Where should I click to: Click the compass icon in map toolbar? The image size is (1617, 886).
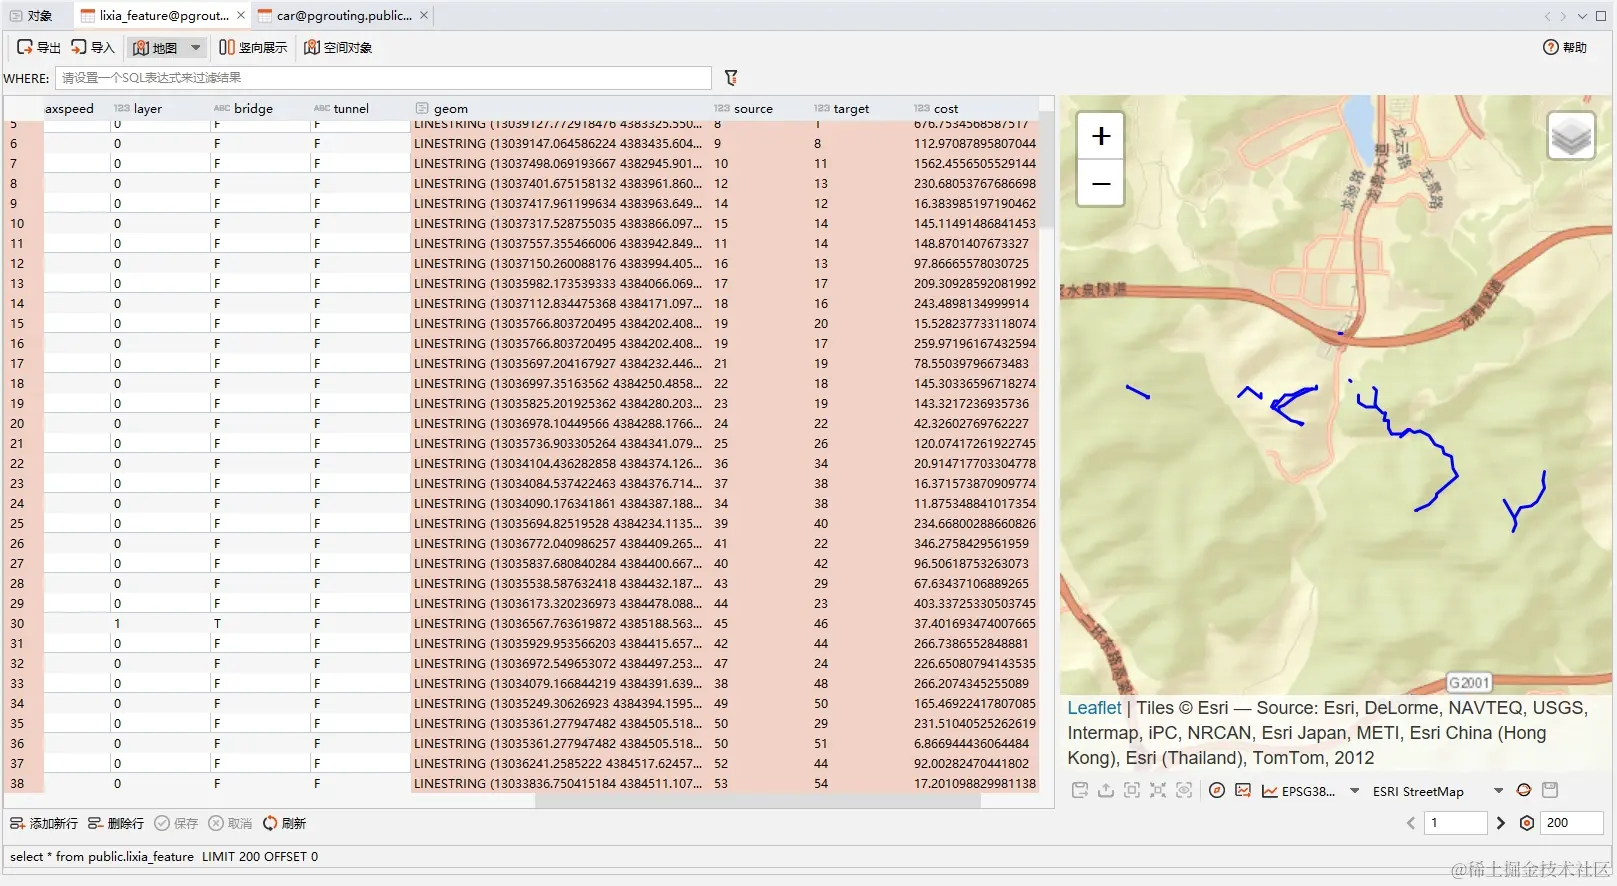1217,790
